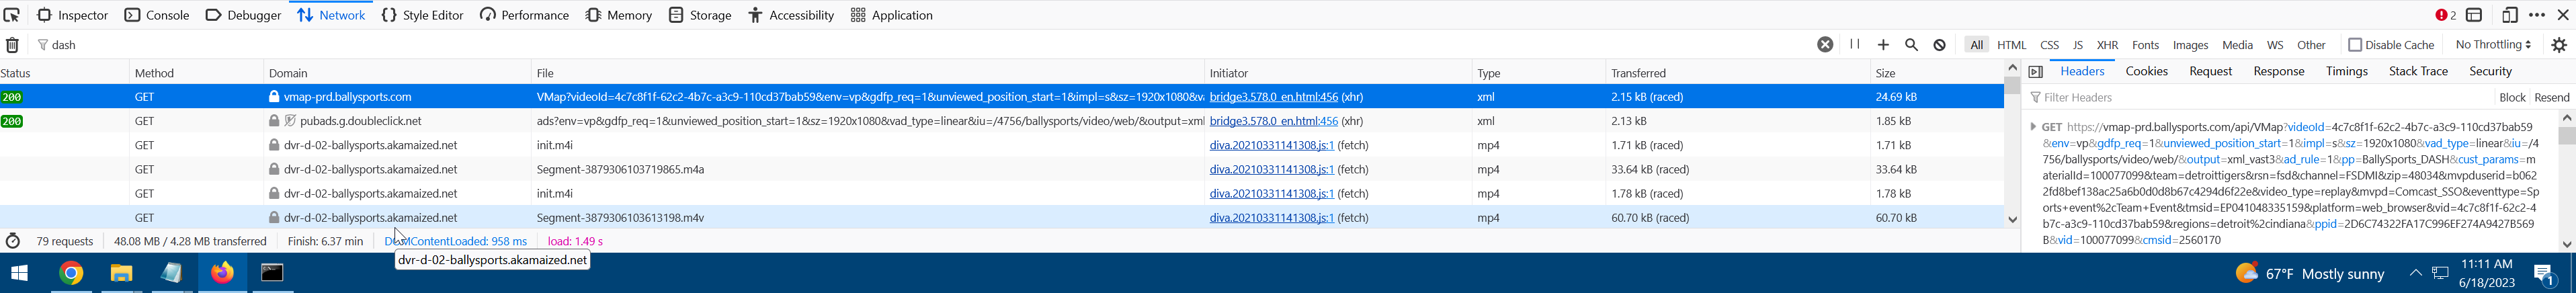This screenshot has height=293, width=2576.
Task: Filter requests by JS
Action: tap(2077, 45)
